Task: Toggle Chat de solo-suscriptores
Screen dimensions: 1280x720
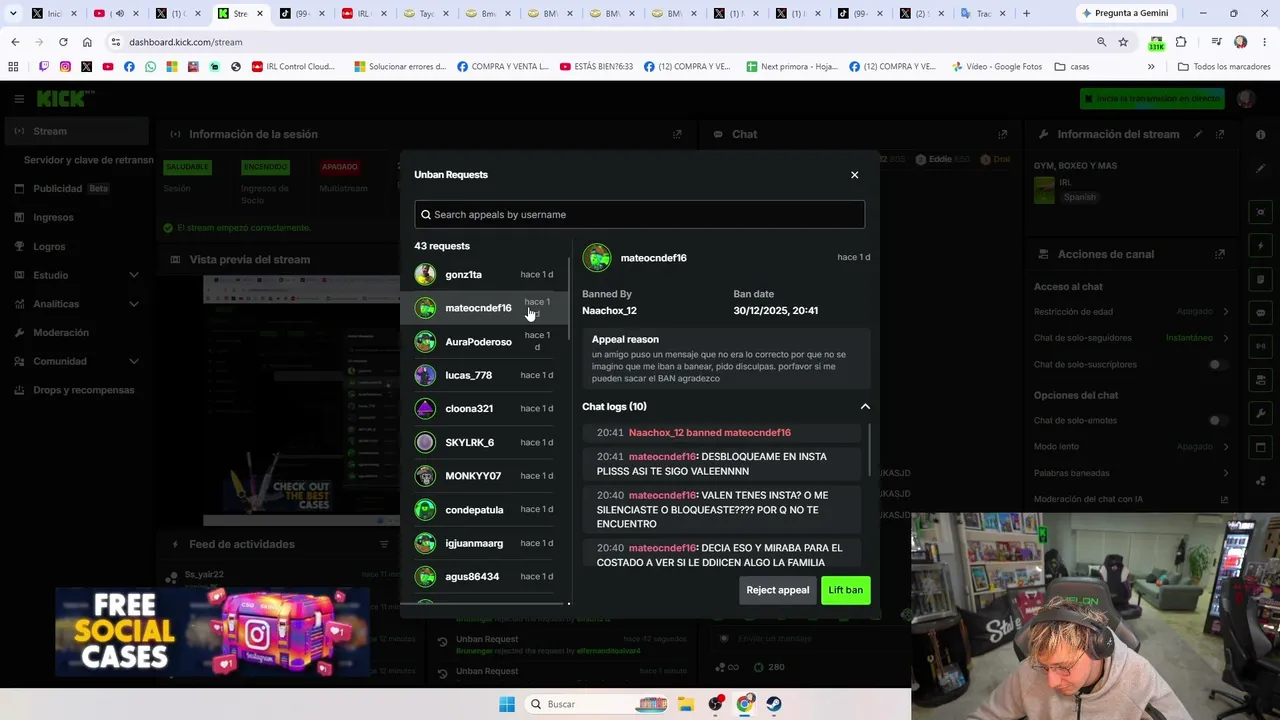Action: coord(1216,365)
